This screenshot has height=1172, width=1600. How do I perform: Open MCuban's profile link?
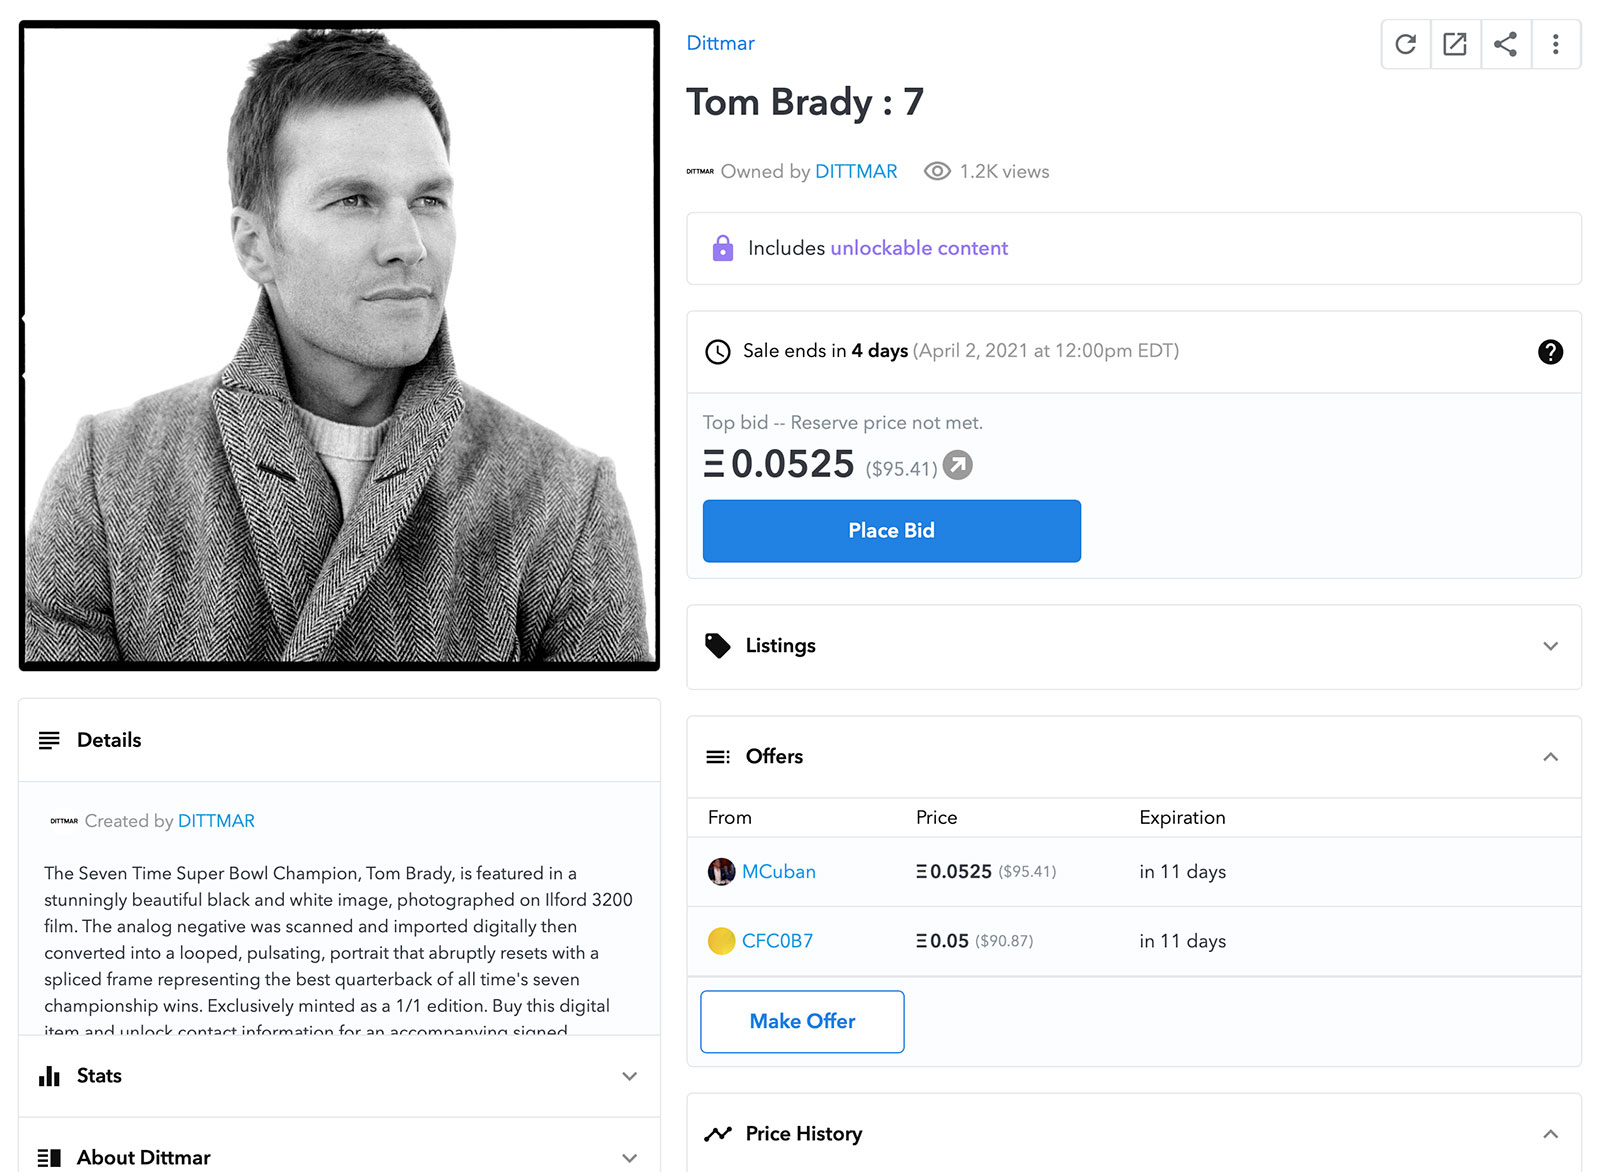click(x=779, y=872)
